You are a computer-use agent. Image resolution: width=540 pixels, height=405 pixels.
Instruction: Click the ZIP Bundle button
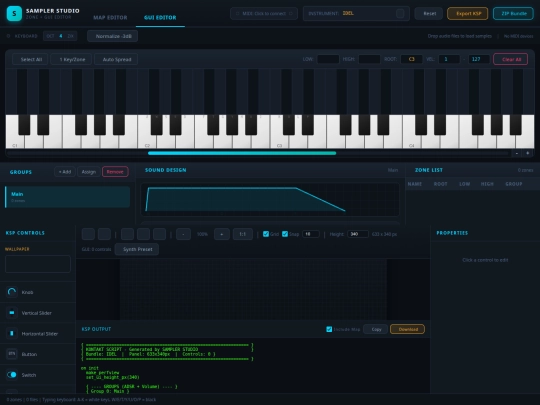point(513,13)
